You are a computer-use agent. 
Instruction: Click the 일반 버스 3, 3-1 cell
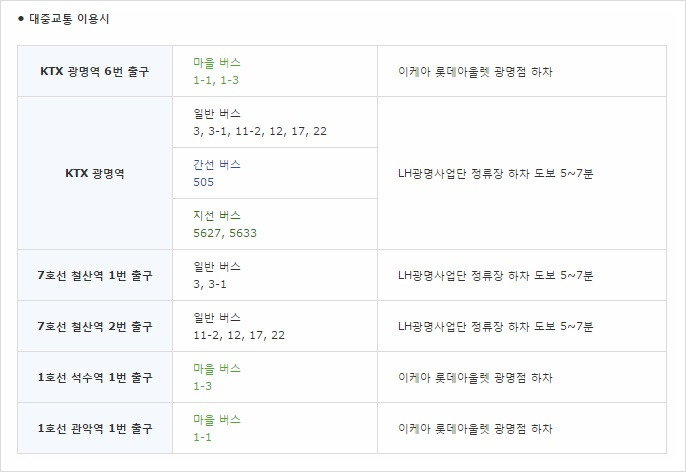275,275
